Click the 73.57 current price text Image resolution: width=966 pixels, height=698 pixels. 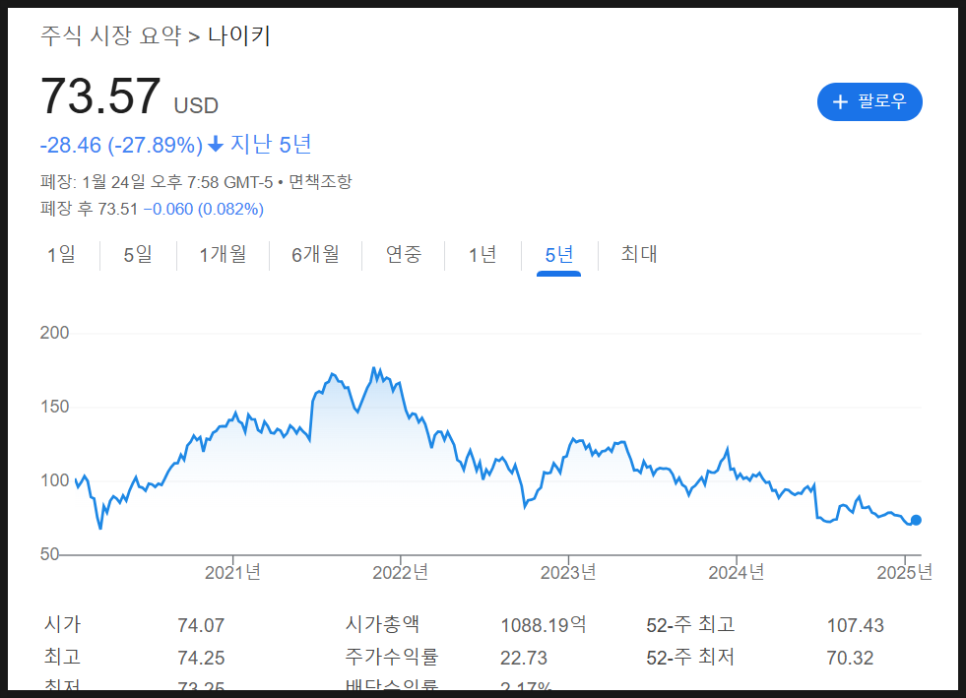[x=100, y=96]
